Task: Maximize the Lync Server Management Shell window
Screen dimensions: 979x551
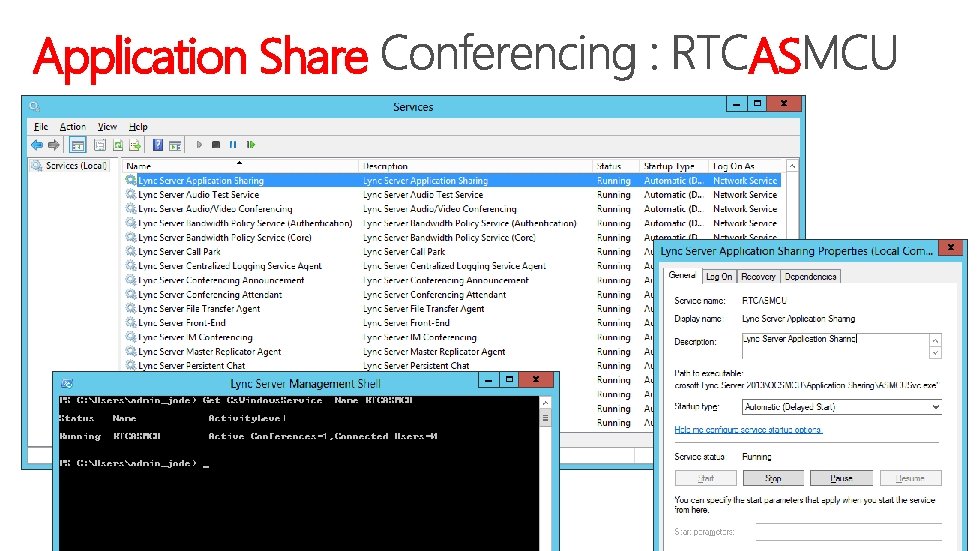Action: [509, 379]
